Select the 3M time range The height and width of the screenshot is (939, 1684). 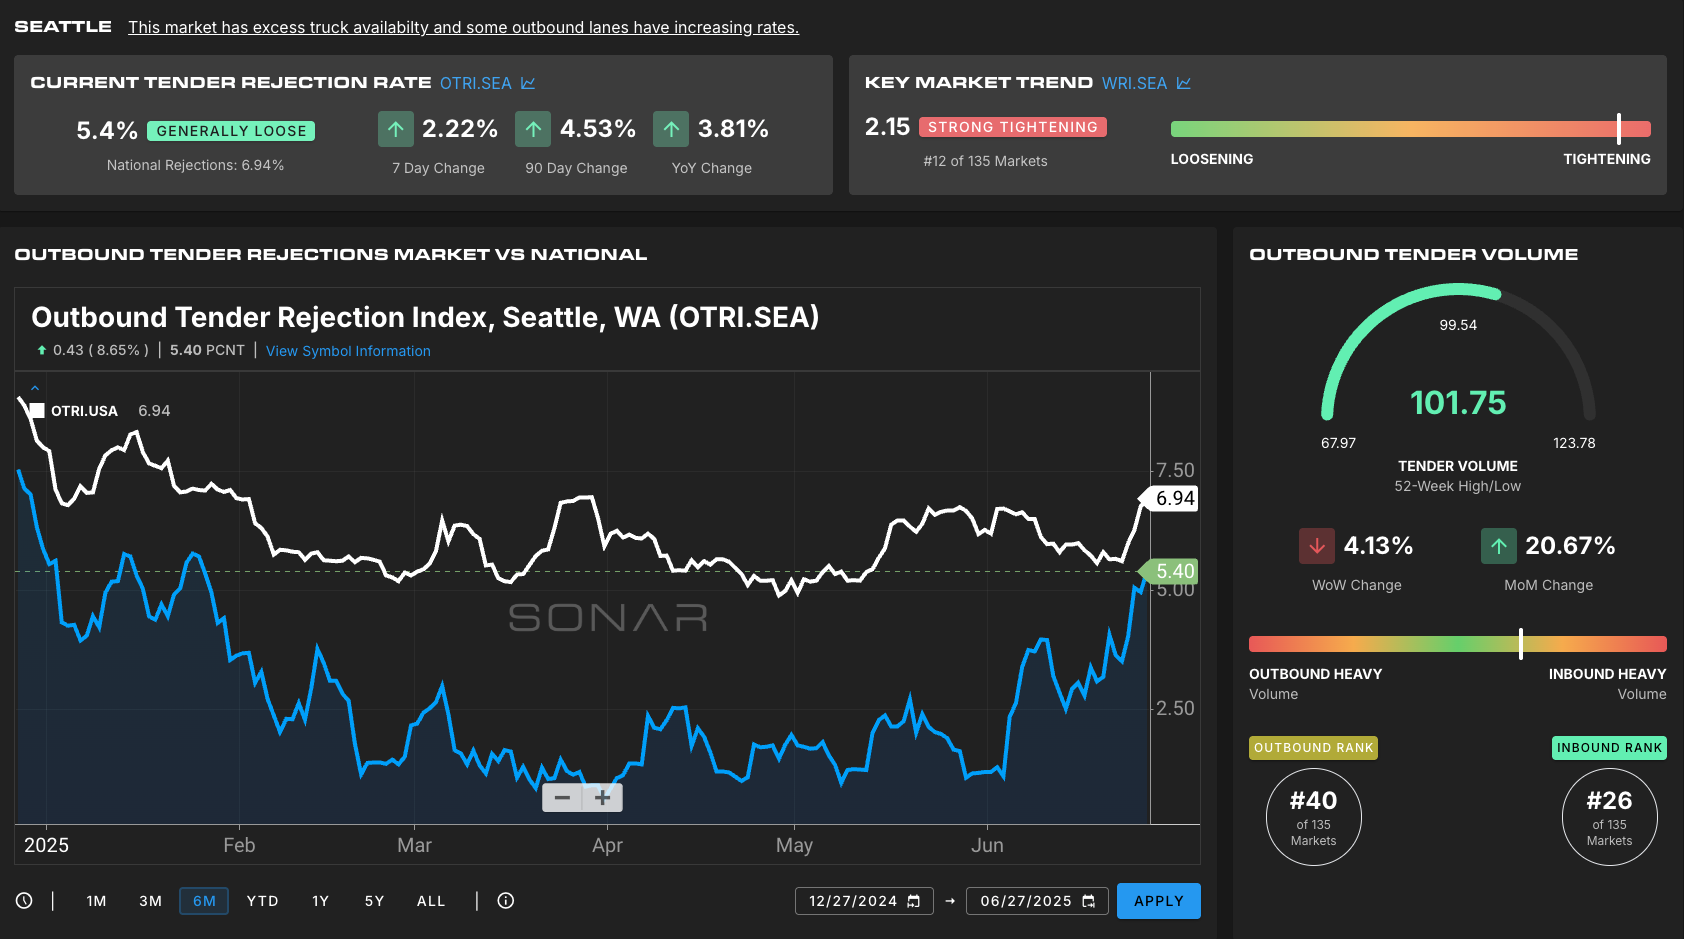(150, 901)
